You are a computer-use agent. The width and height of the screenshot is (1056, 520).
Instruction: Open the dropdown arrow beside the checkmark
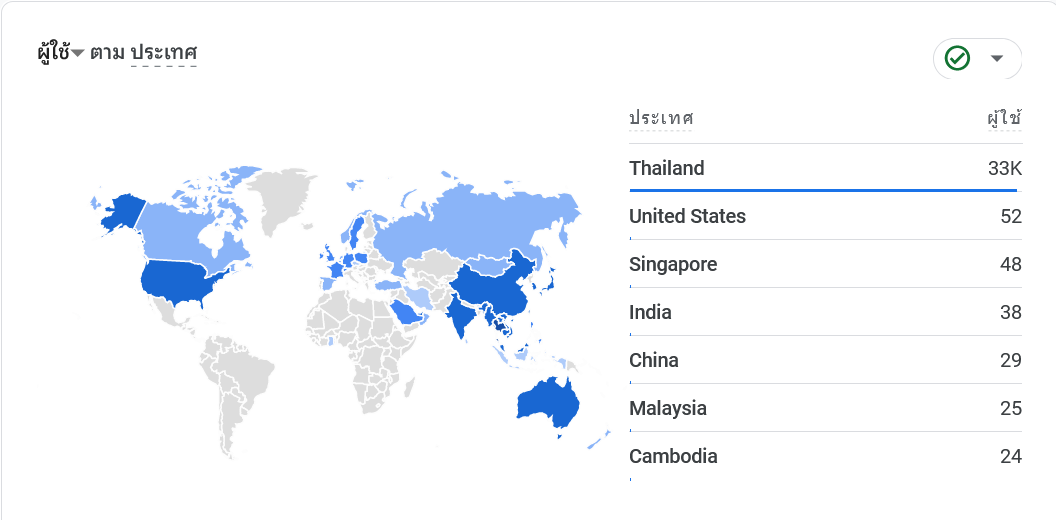point(997,59)
